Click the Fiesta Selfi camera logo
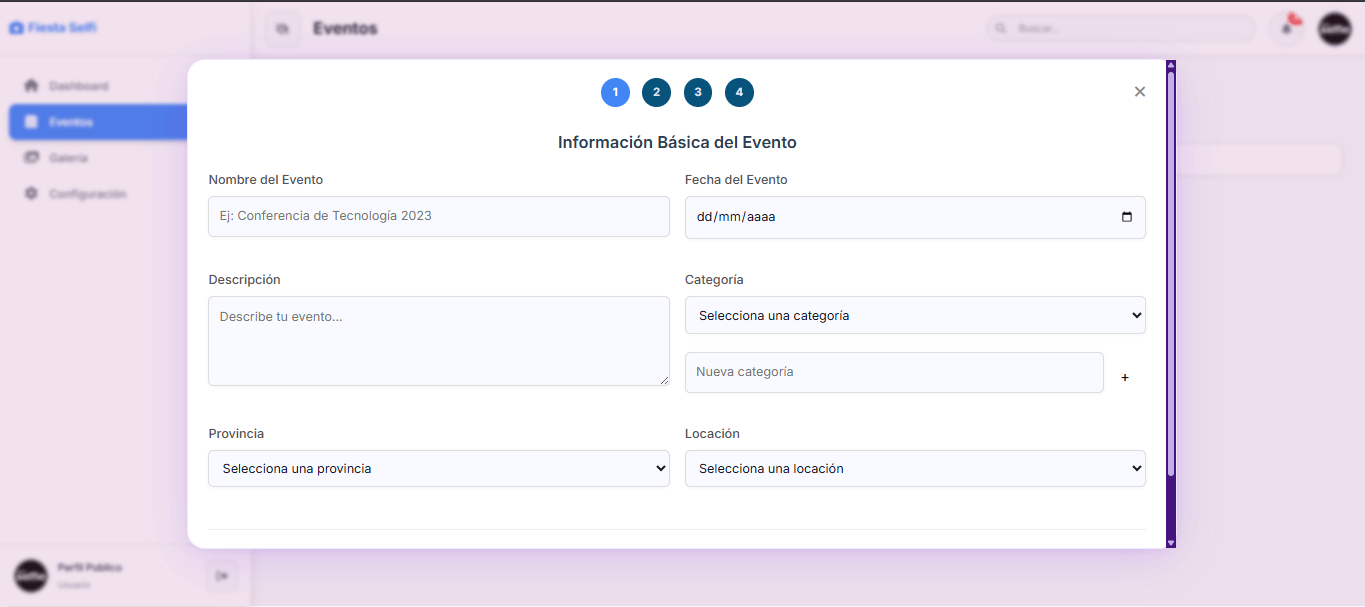 (16, 27)
